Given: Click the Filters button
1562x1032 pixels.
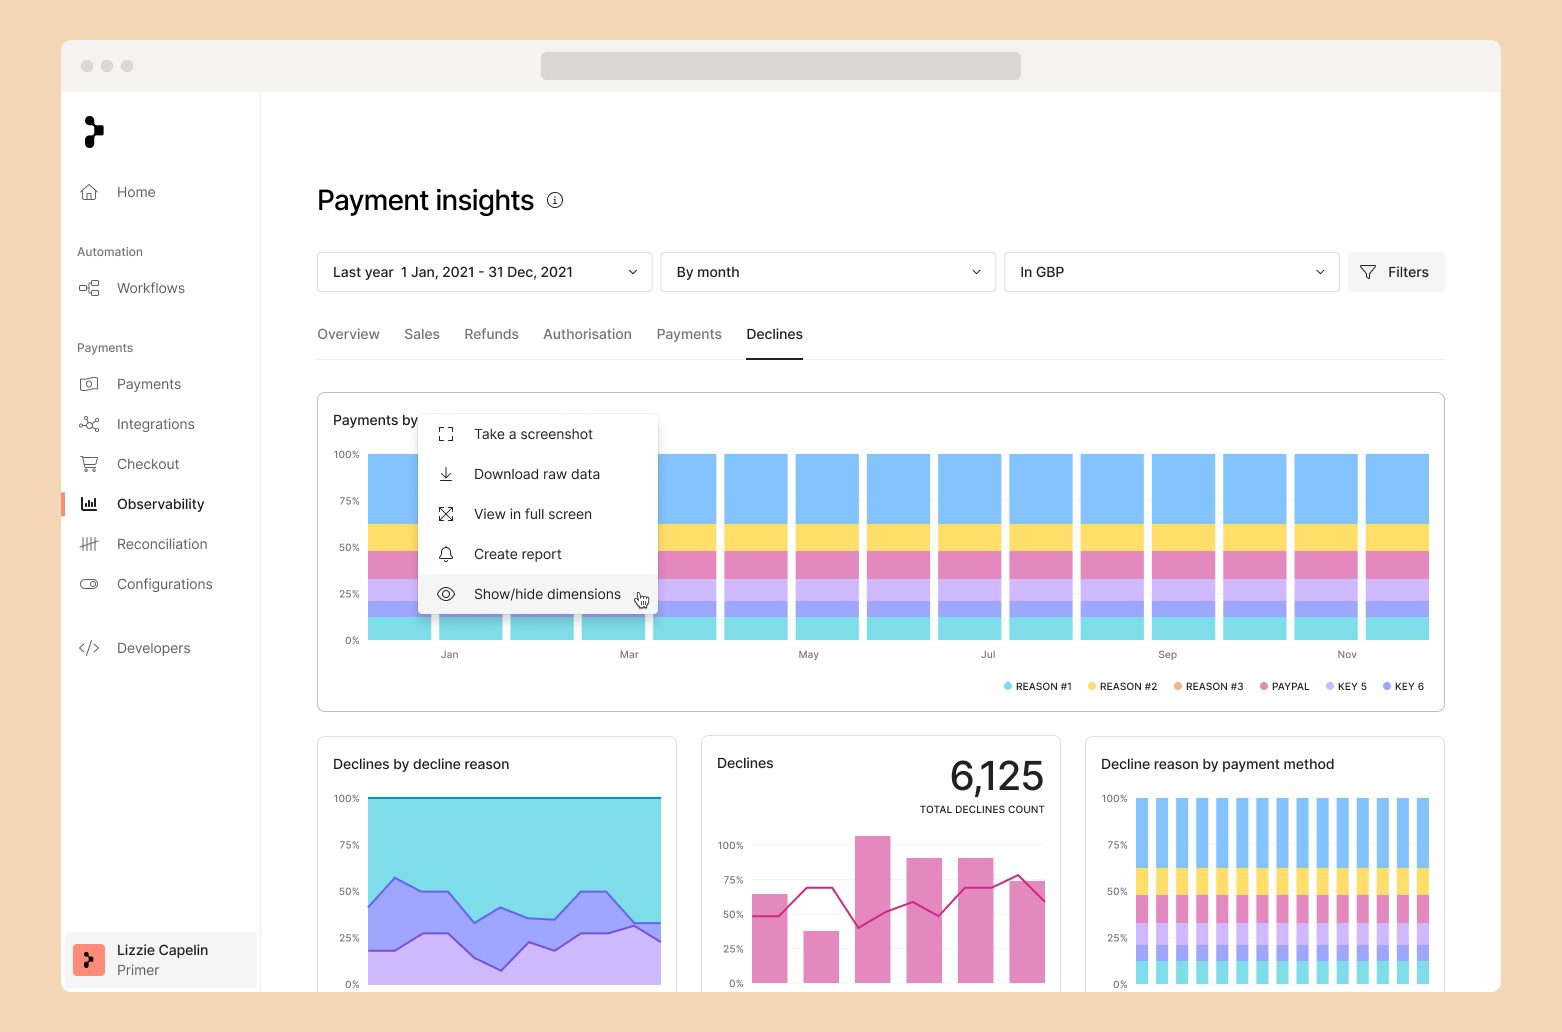Looking at the screenshot, I should (1395, 272).
